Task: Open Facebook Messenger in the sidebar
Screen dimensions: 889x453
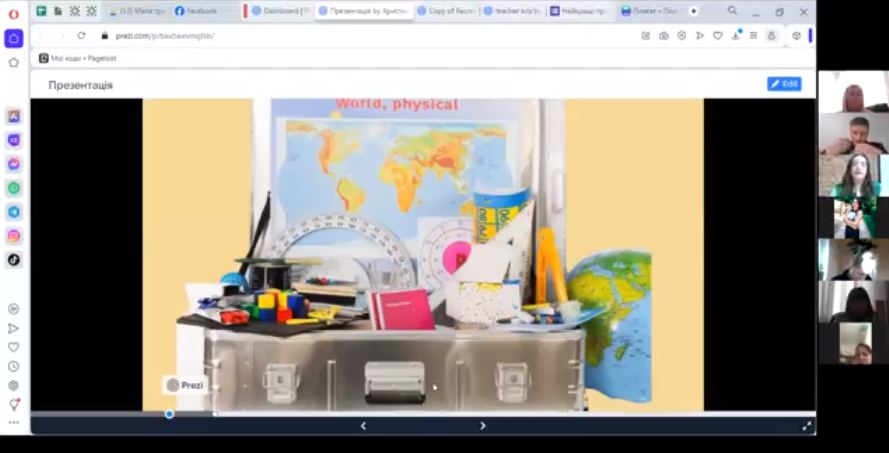Action: point(14,164)
